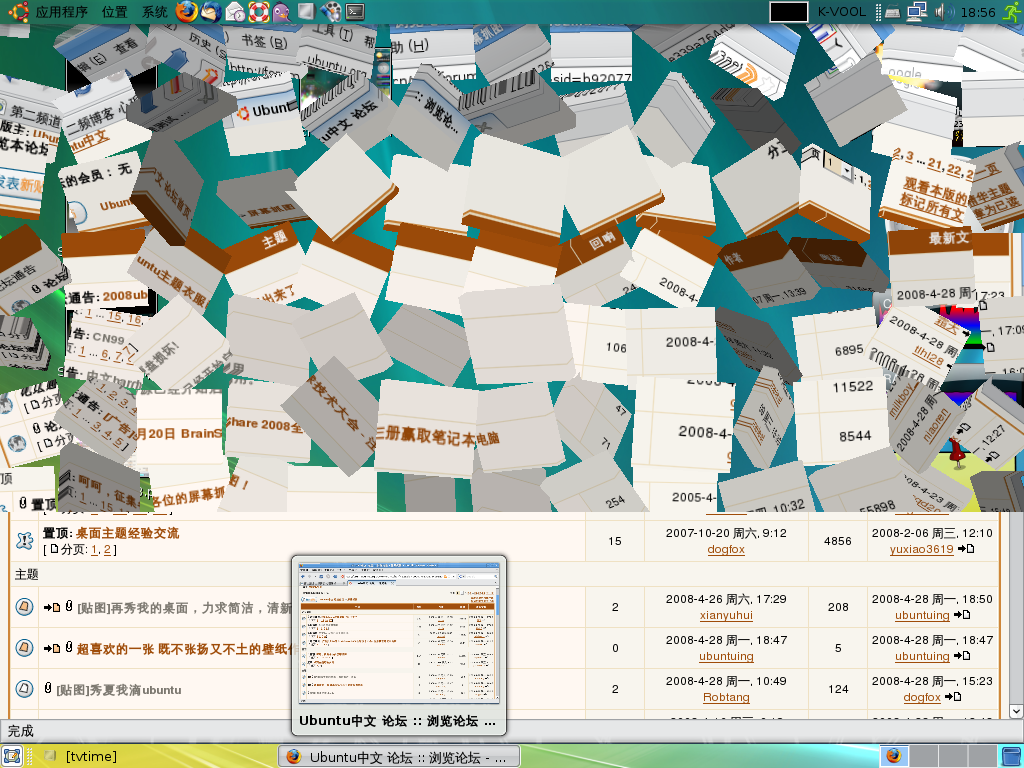The width and height of the screenshot is (1024, 768).
Task: Select the Ubuntu中文 论坛 taskbar button
Action: click(x=399, y=757)
